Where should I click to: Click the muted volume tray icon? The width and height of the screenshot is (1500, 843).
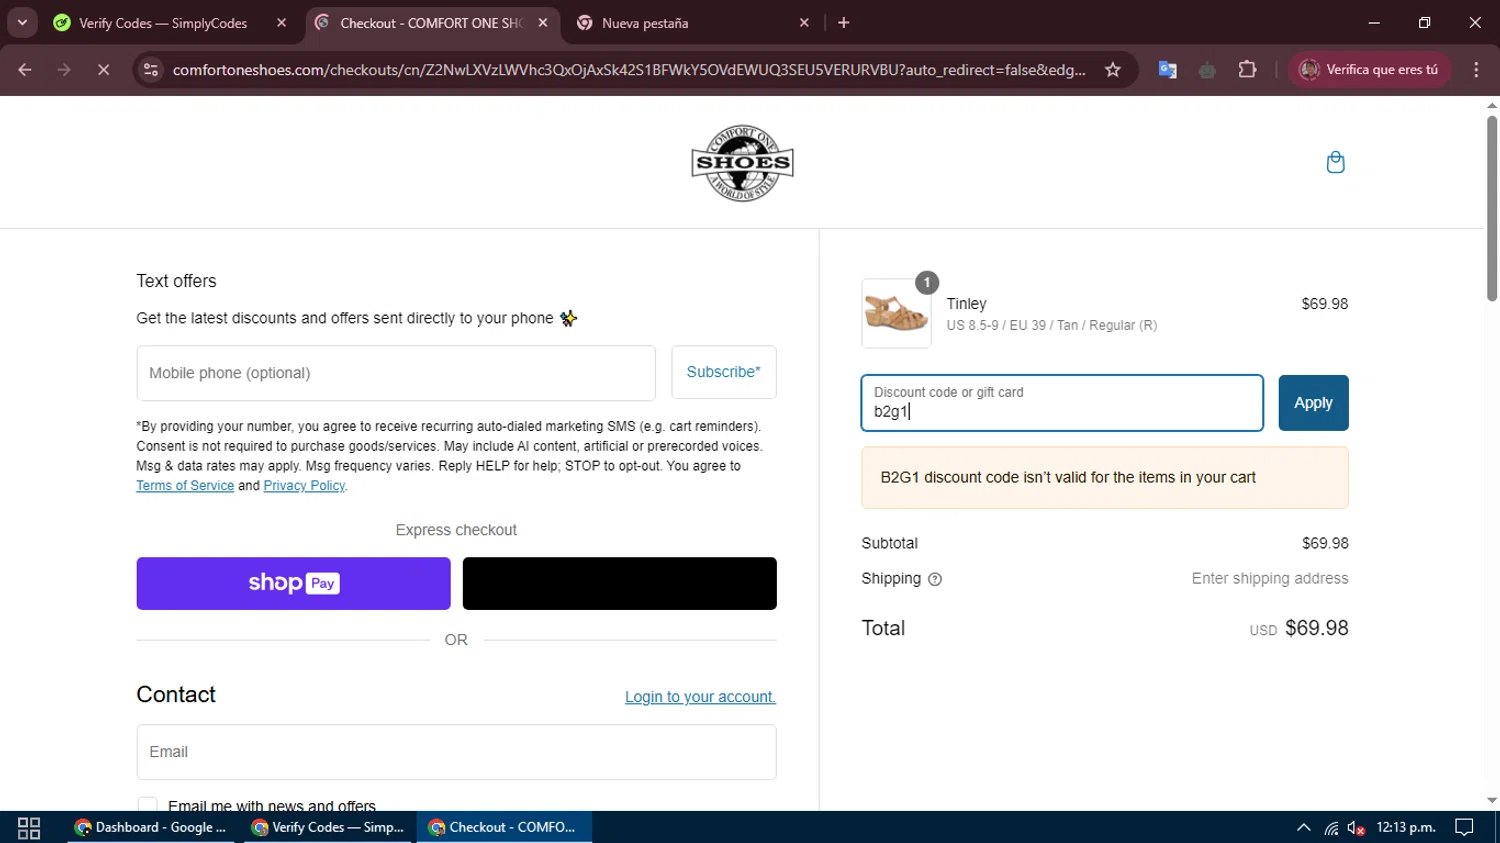pyautogui.click(x=1356, y=828)
